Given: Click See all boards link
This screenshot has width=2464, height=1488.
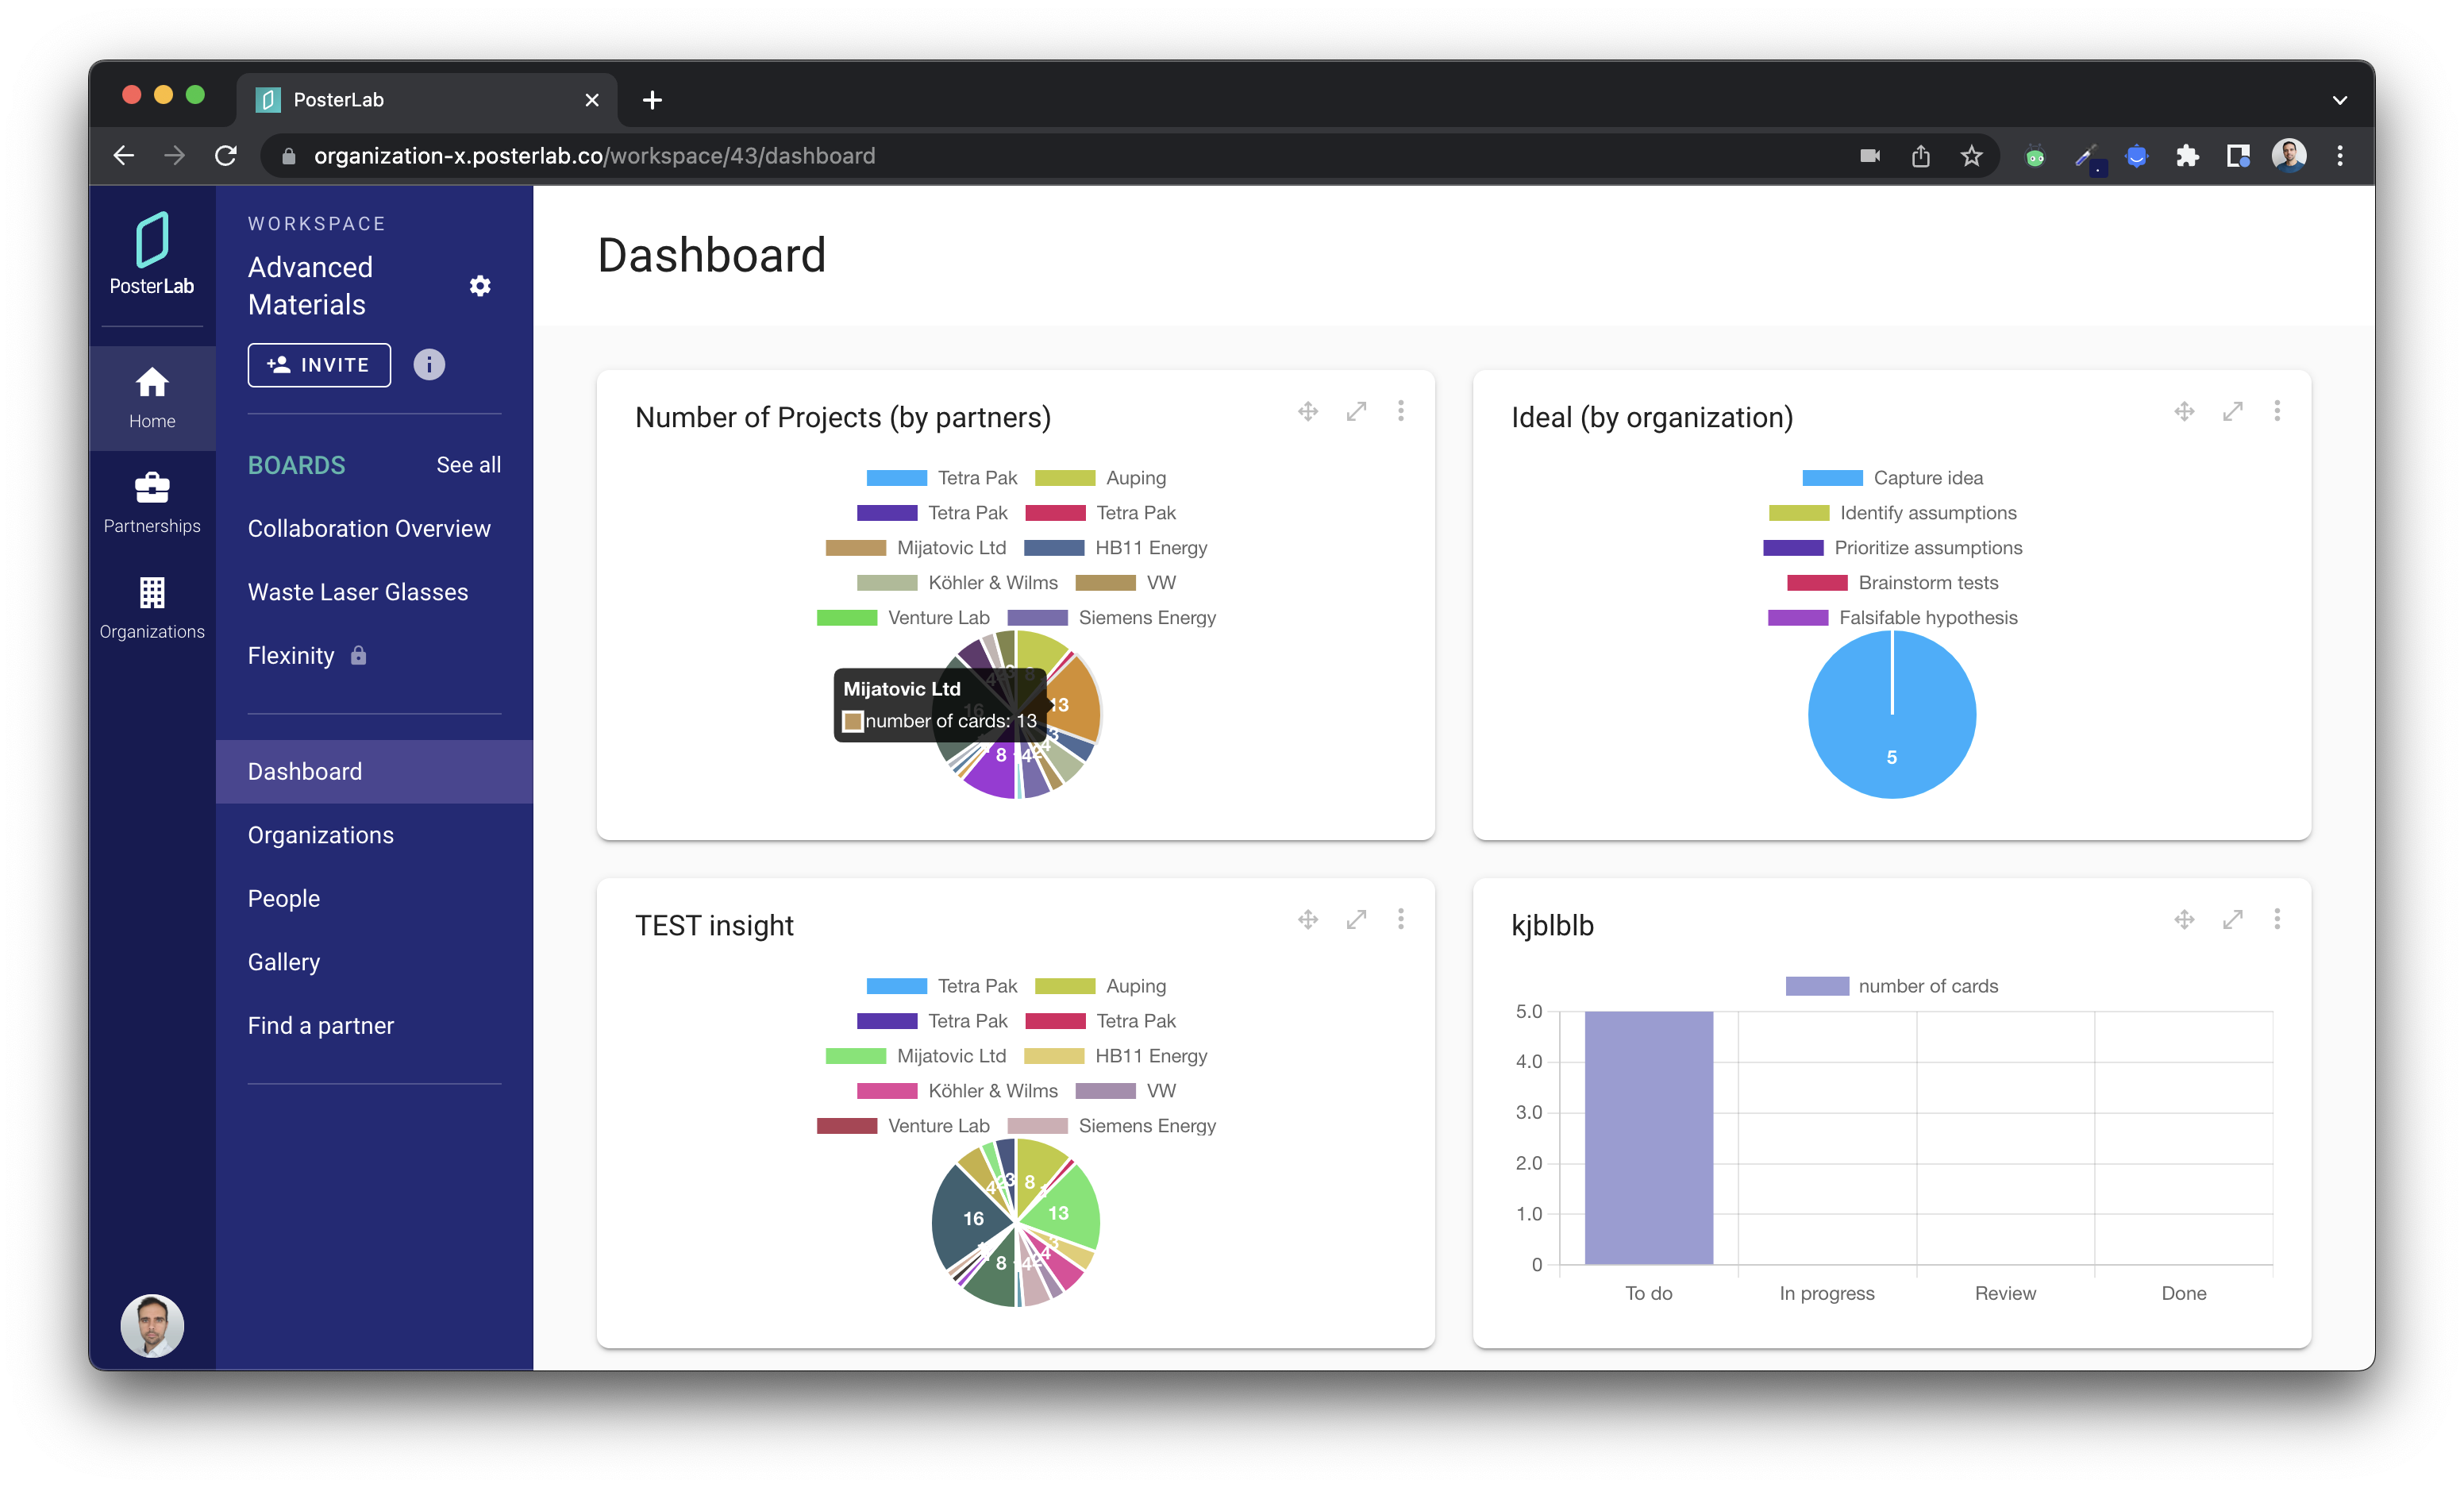Looking at the screenshot, I should pos(468,465).
